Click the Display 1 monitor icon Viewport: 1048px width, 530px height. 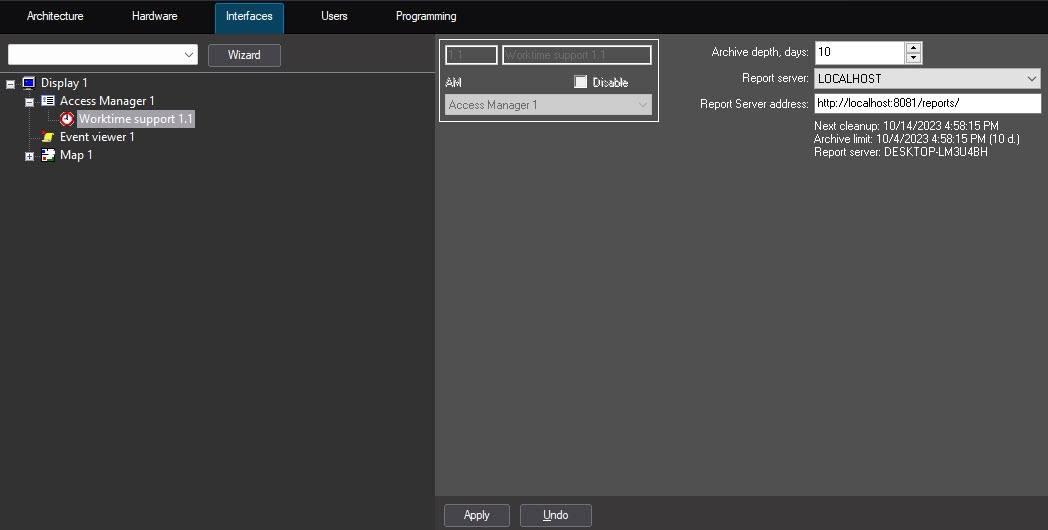[x=28, y=83]
